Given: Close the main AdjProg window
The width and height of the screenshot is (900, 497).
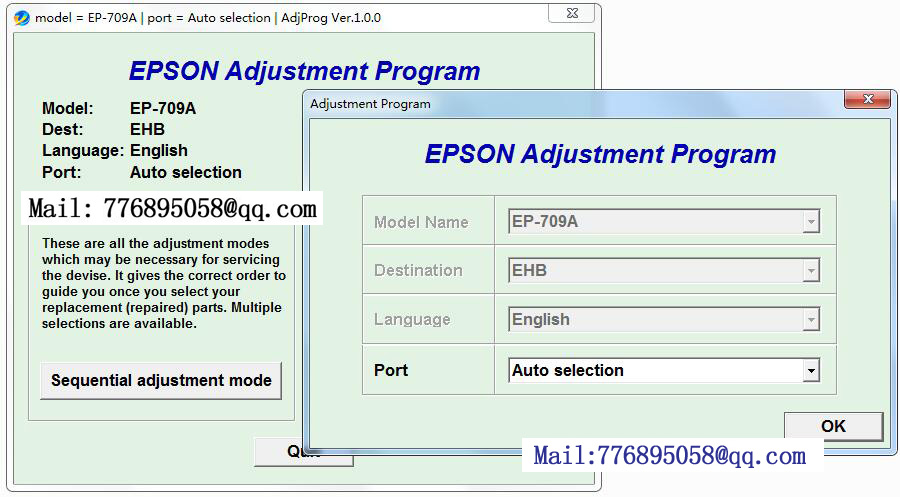Looking at the screenshot, I should 572,13.
